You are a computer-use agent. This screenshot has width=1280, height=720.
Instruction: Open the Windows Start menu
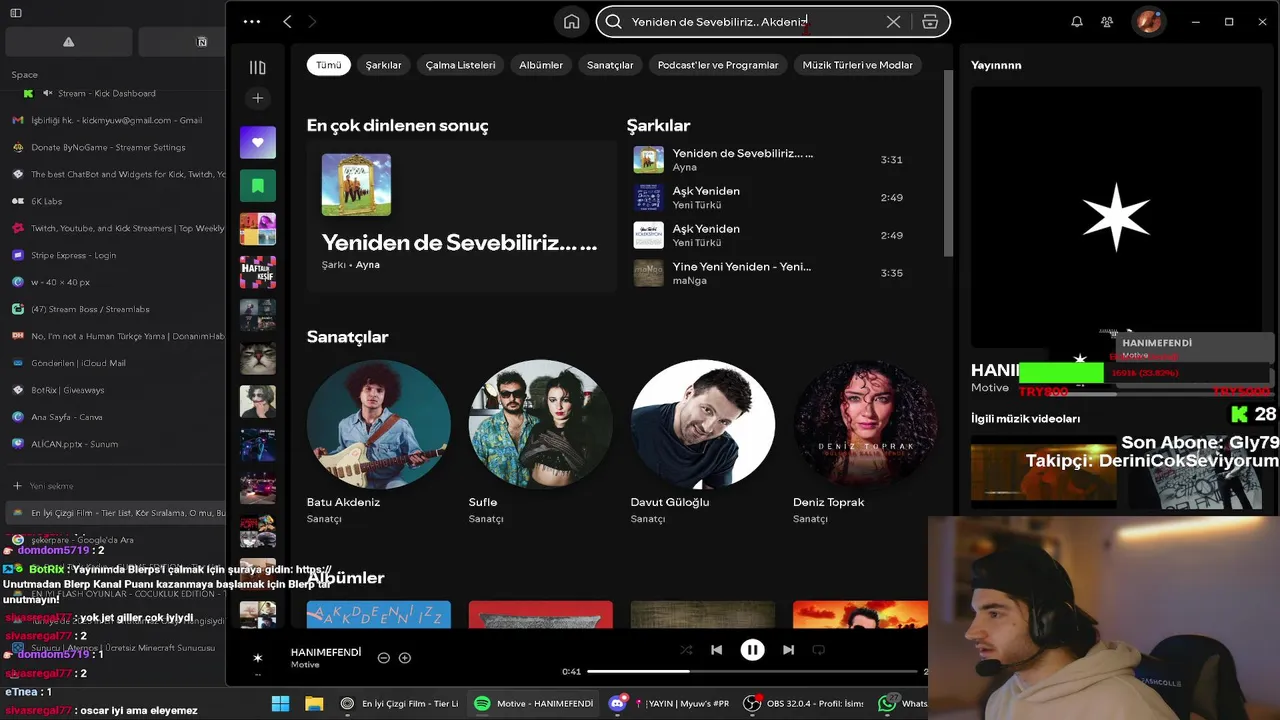pyautogui.click(x=280, y=704)
